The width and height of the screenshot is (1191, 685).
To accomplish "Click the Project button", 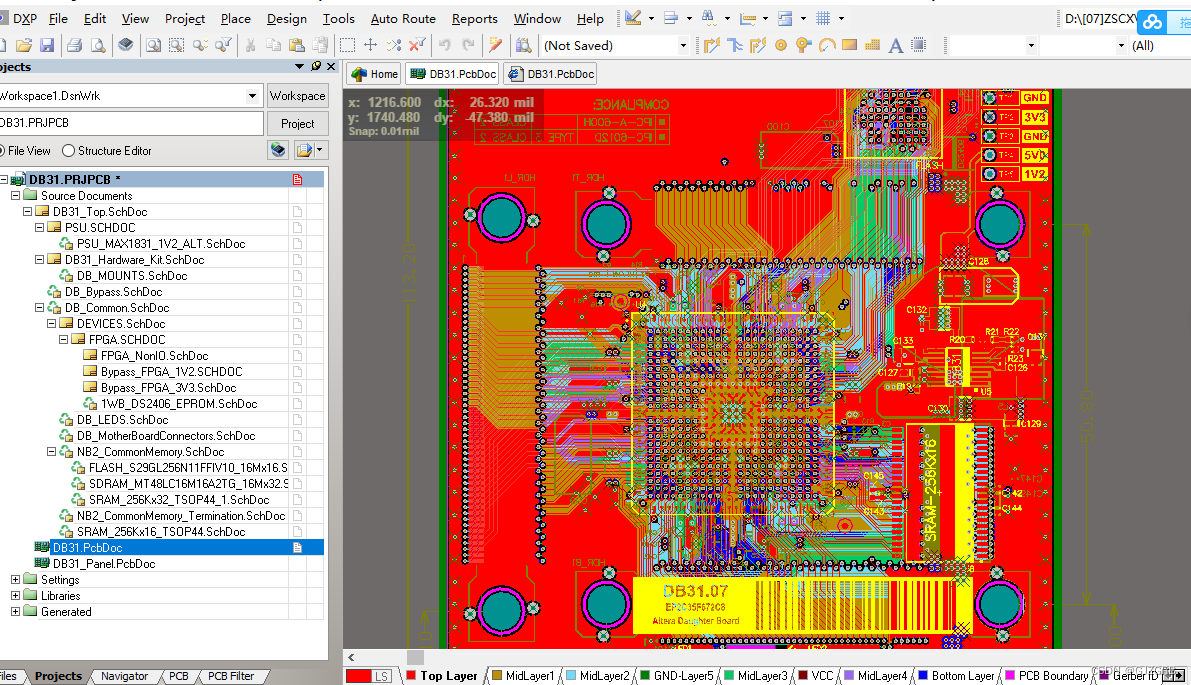I will point(298,123).
